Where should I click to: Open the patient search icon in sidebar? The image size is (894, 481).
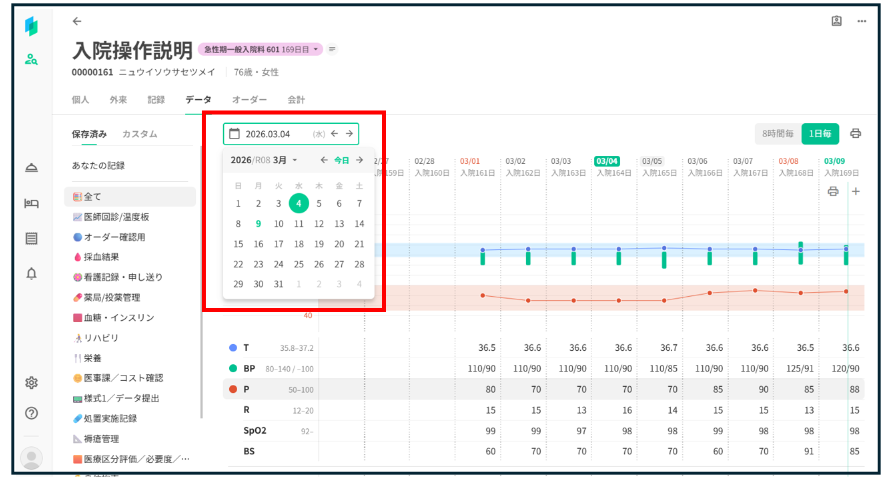pos(32,60)
